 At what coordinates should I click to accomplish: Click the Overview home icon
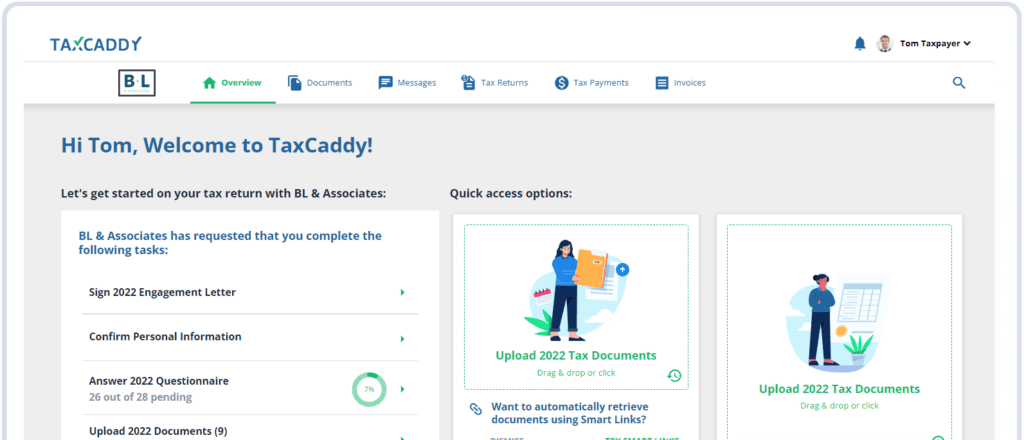(209, 83)
